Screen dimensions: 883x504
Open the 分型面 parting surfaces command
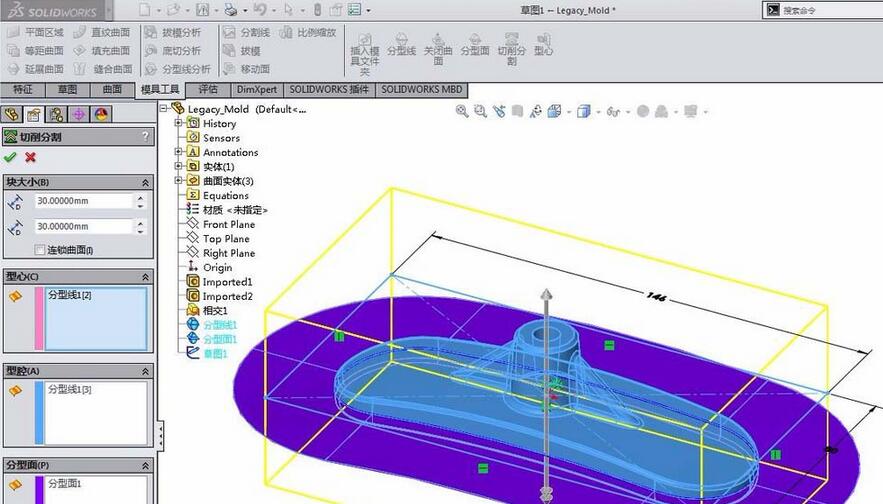click(475, 45)
